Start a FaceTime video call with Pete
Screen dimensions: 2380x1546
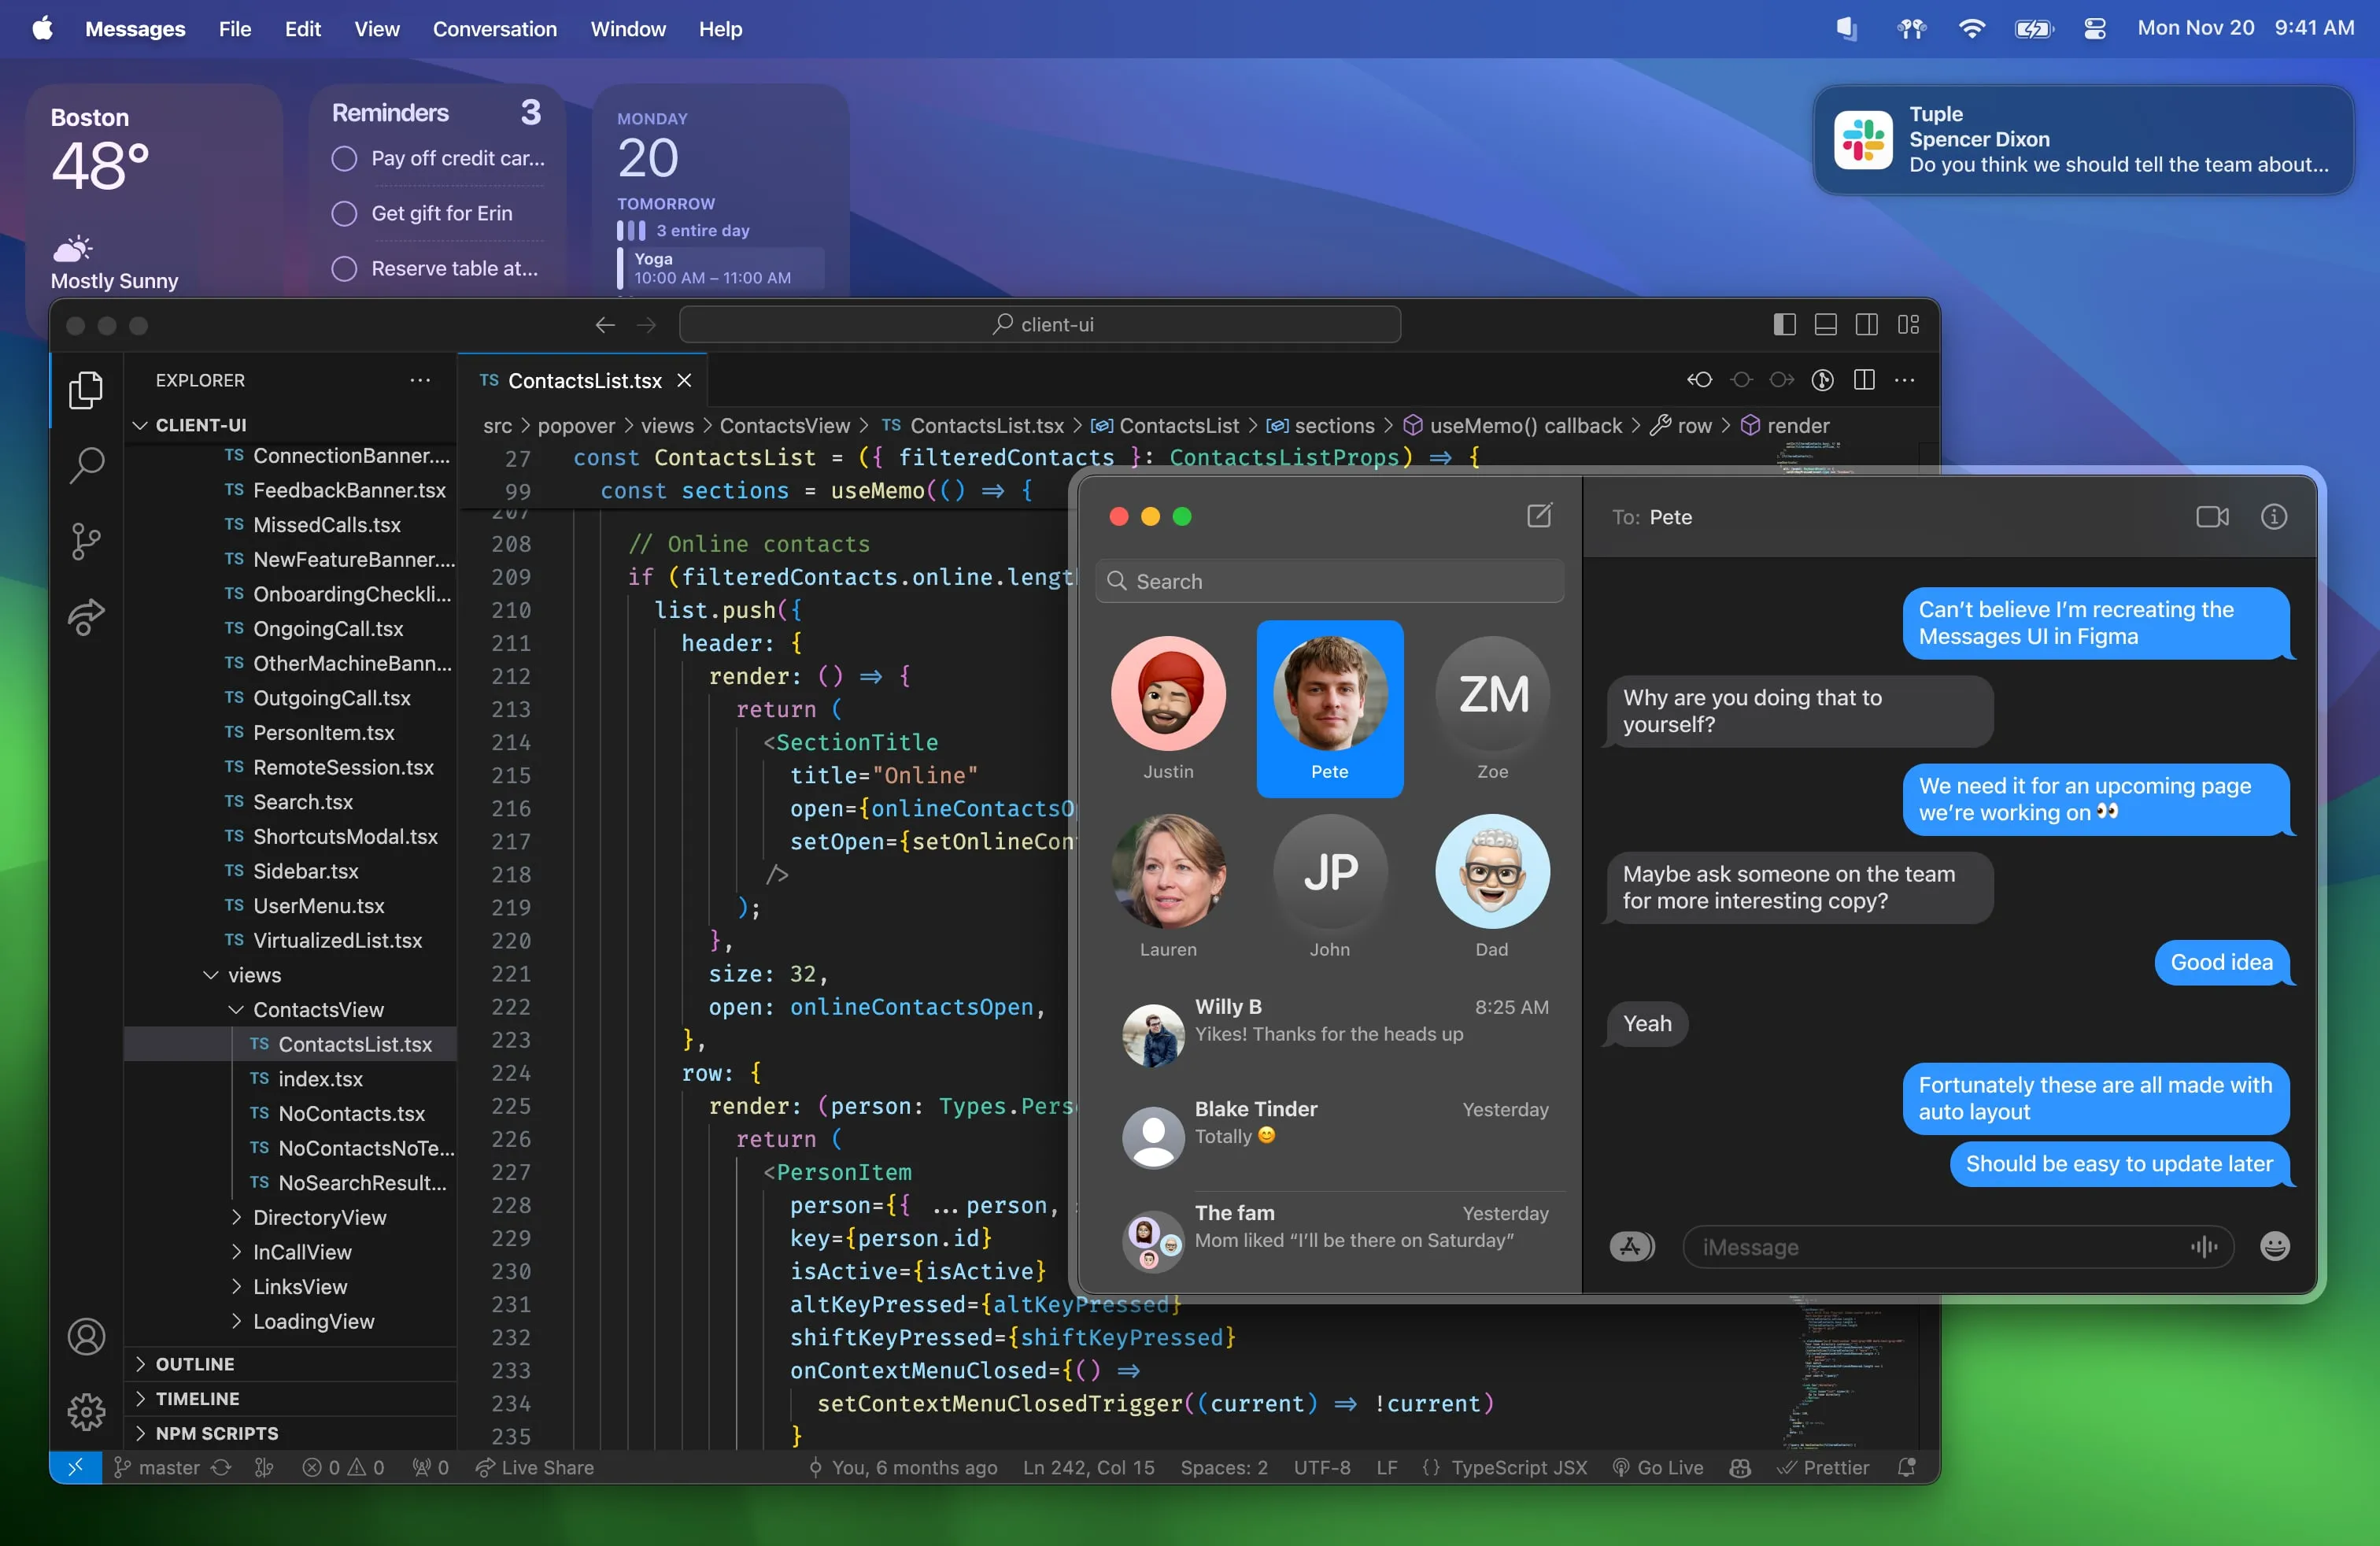pos(2212,517)
